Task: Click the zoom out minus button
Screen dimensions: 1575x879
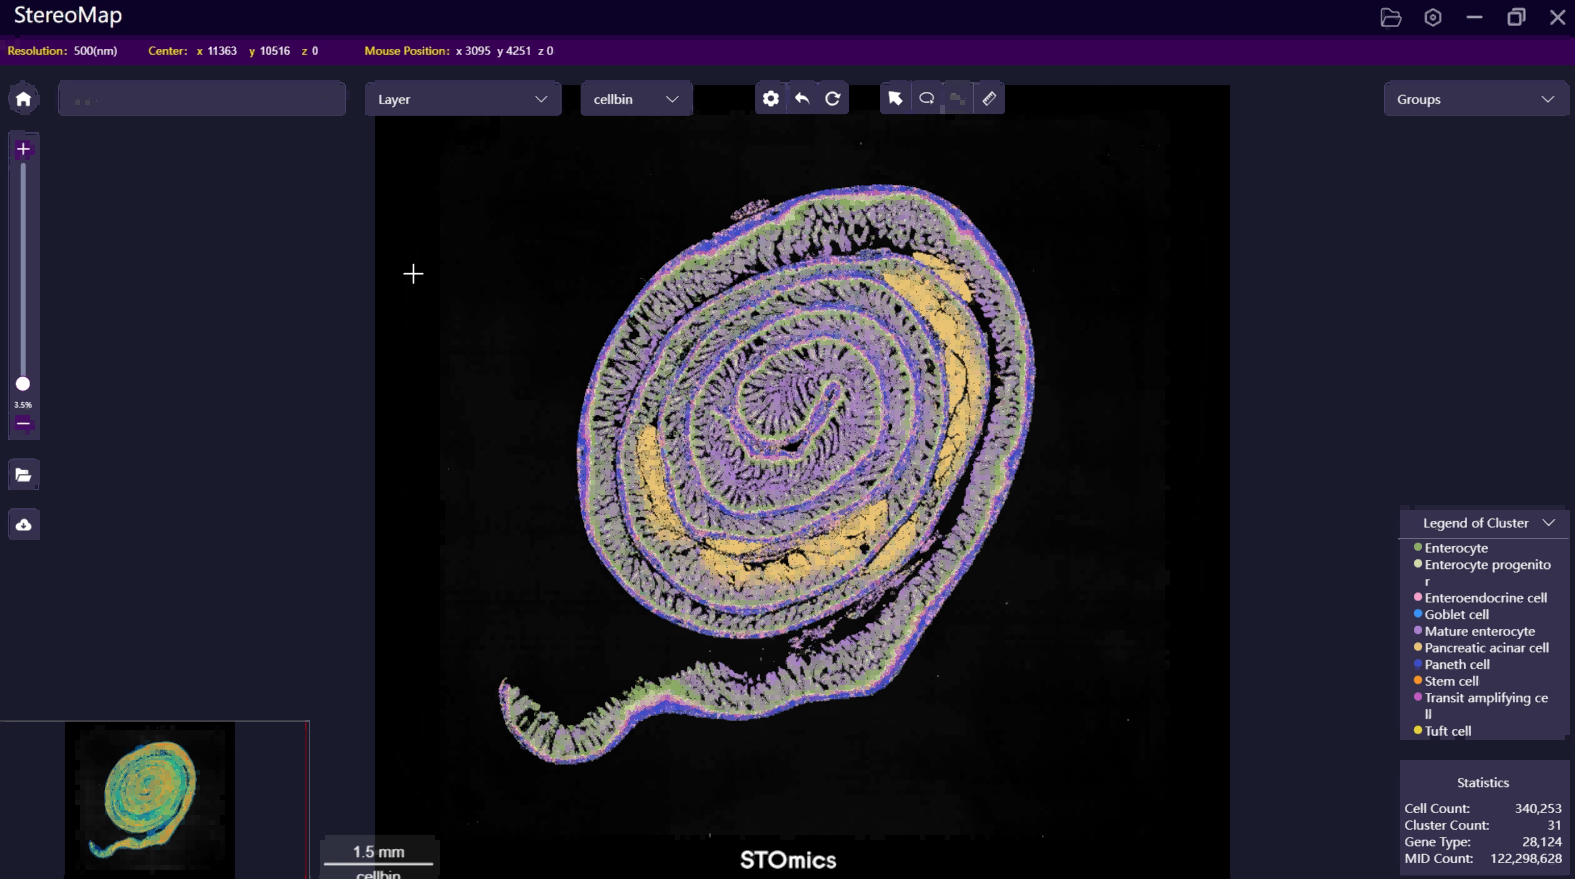Action: [x=23, y=424]
